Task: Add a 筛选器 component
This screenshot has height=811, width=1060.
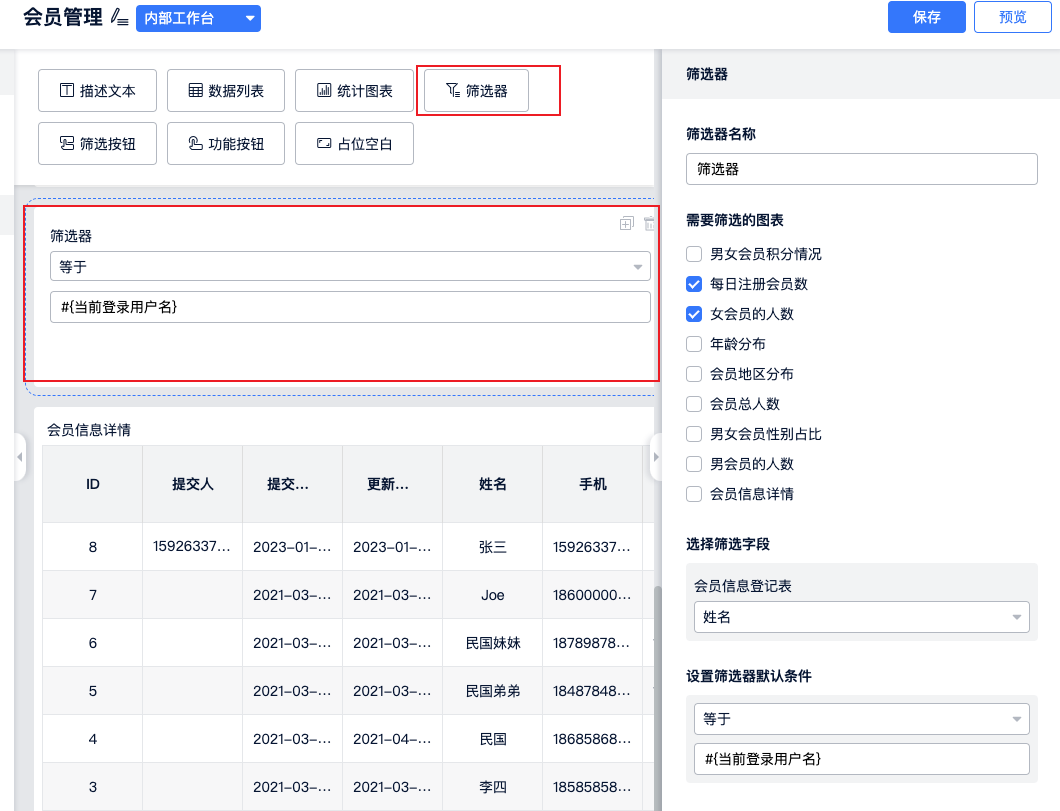Action: (476, 91)
